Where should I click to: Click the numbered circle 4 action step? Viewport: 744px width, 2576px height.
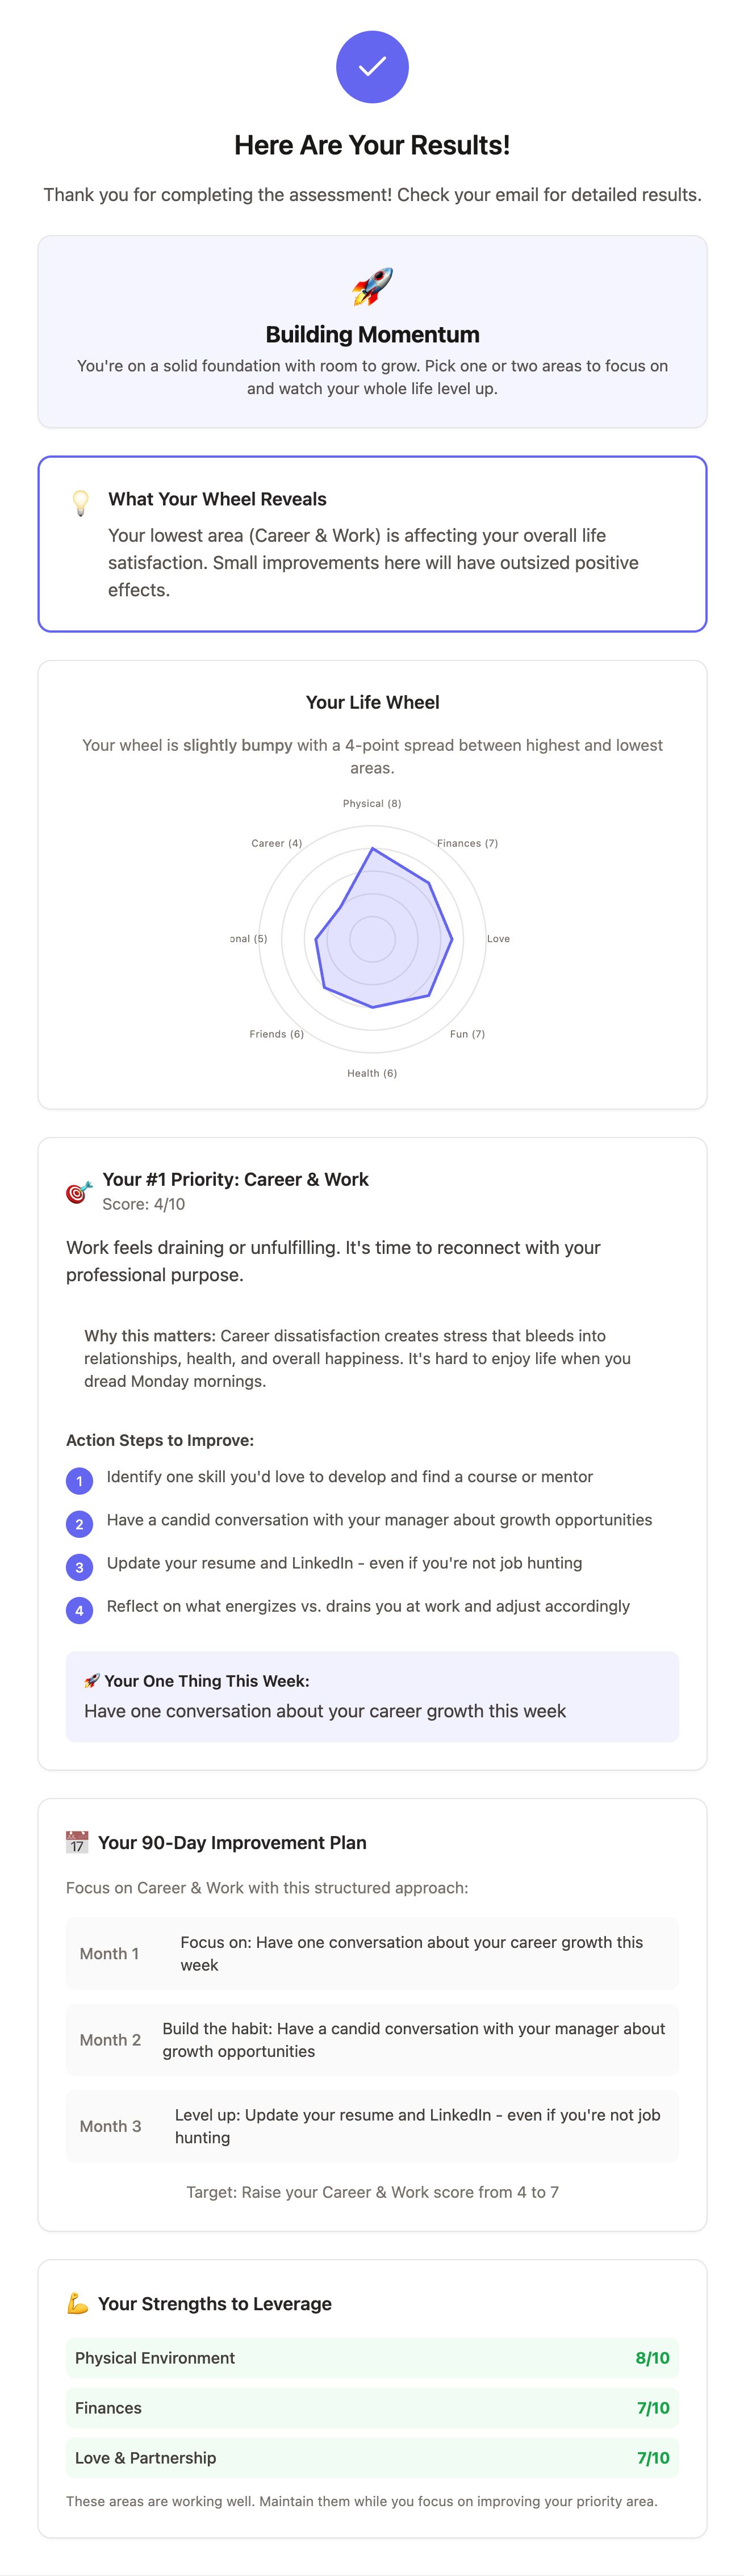[x=79, y=1610]
